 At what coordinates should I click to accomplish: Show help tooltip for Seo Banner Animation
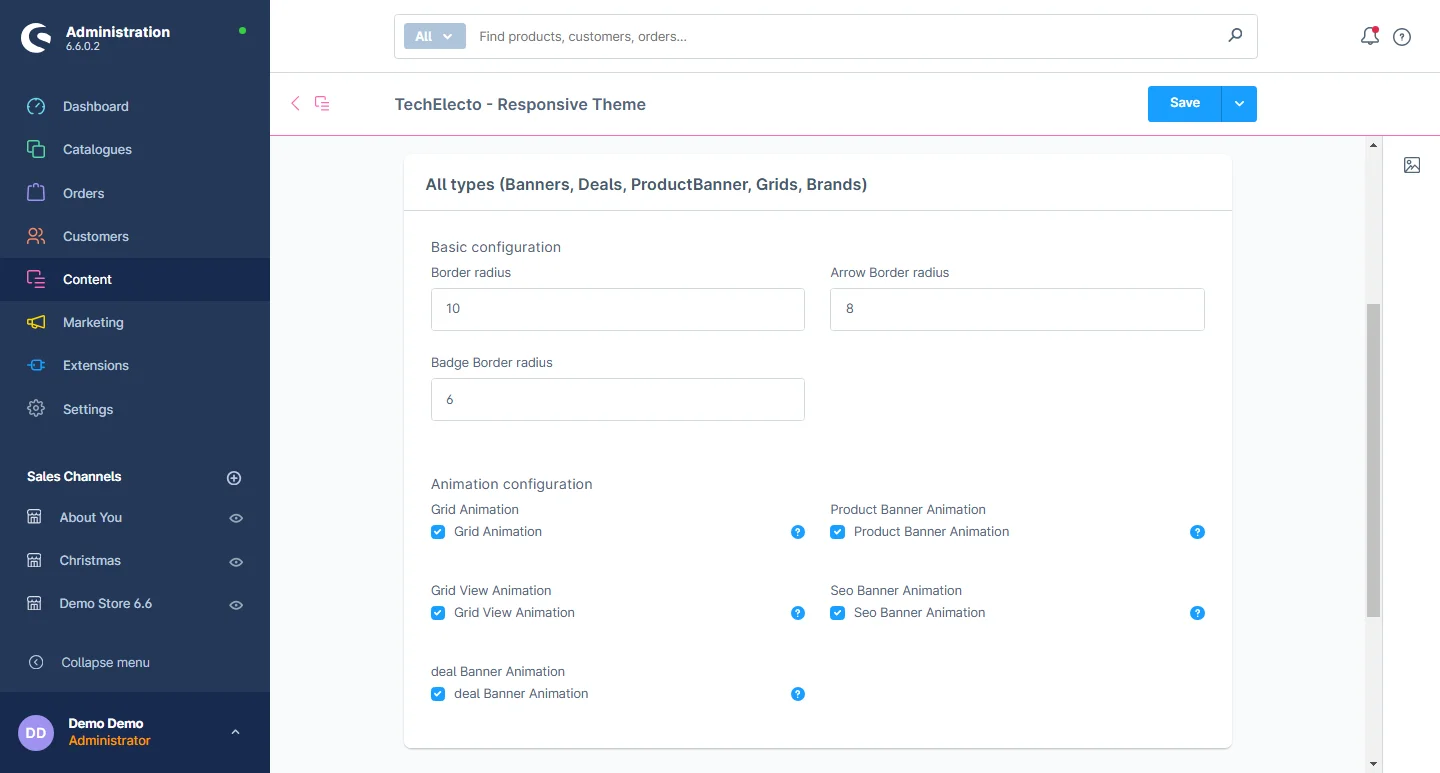pos(1197,613)
